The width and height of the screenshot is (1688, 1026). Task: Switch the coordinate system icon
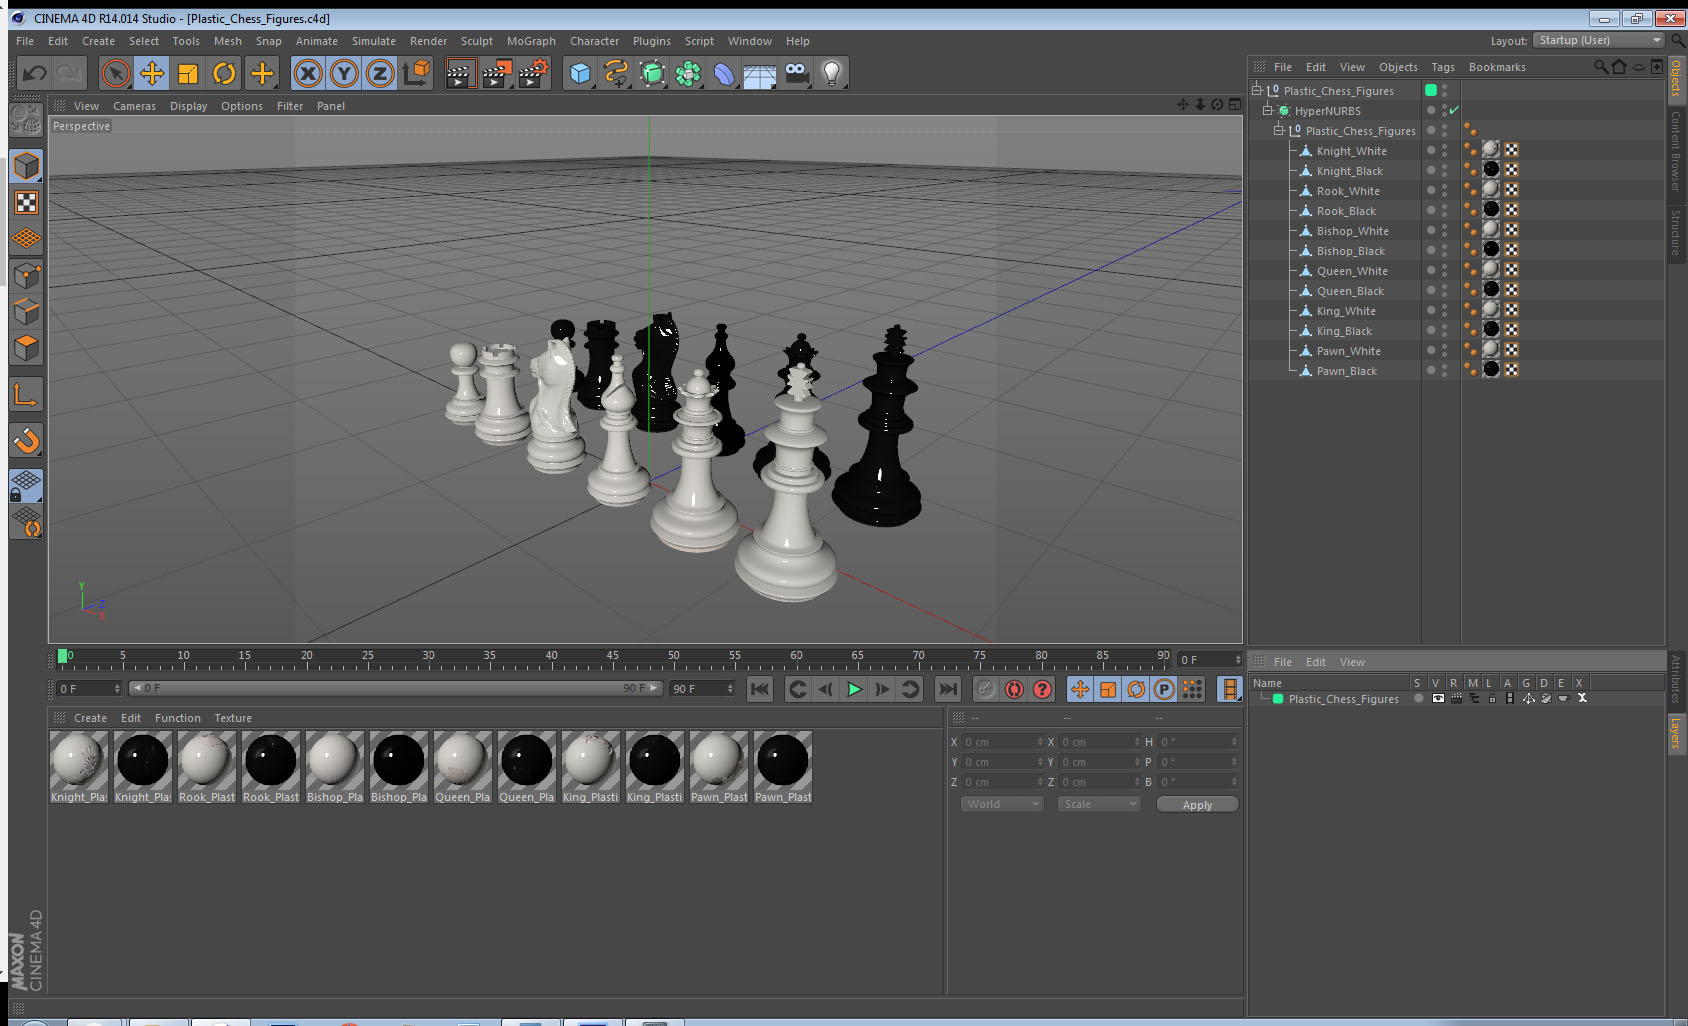pos(416,73)
